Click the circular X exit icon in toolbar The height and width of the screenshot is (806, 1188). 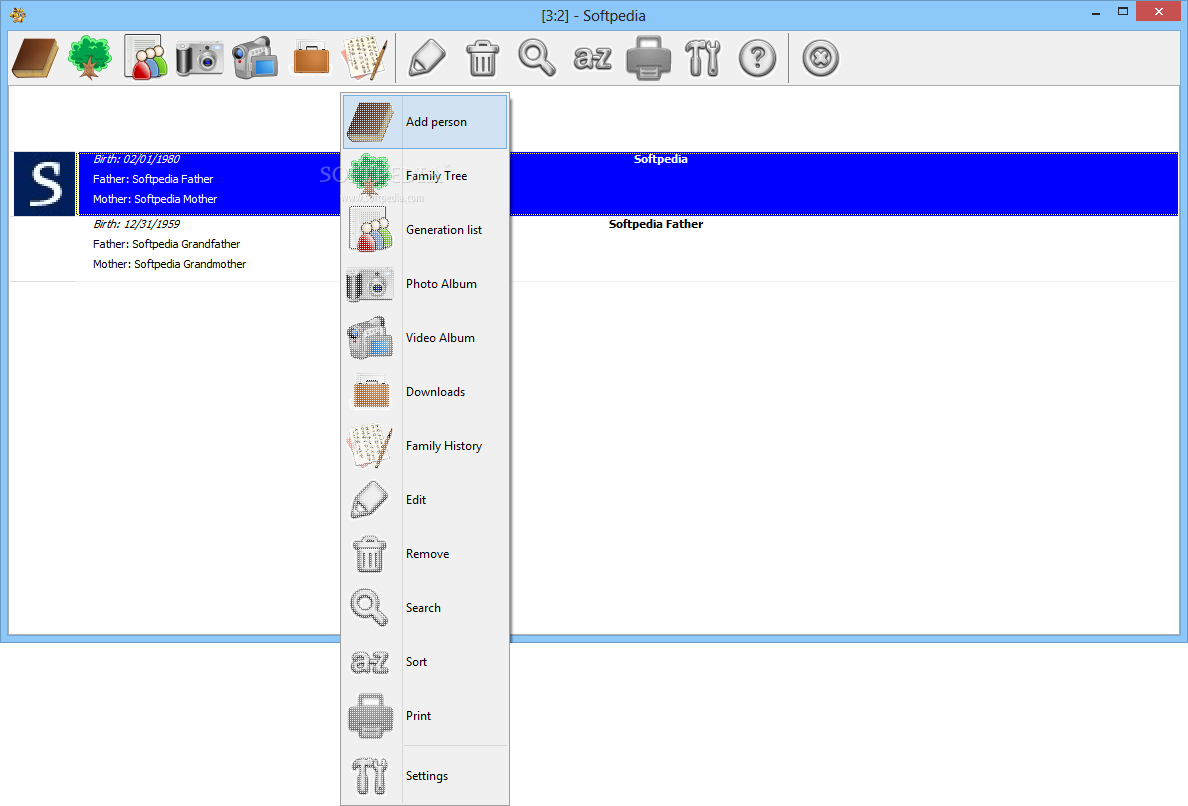[x=821, y=58]
